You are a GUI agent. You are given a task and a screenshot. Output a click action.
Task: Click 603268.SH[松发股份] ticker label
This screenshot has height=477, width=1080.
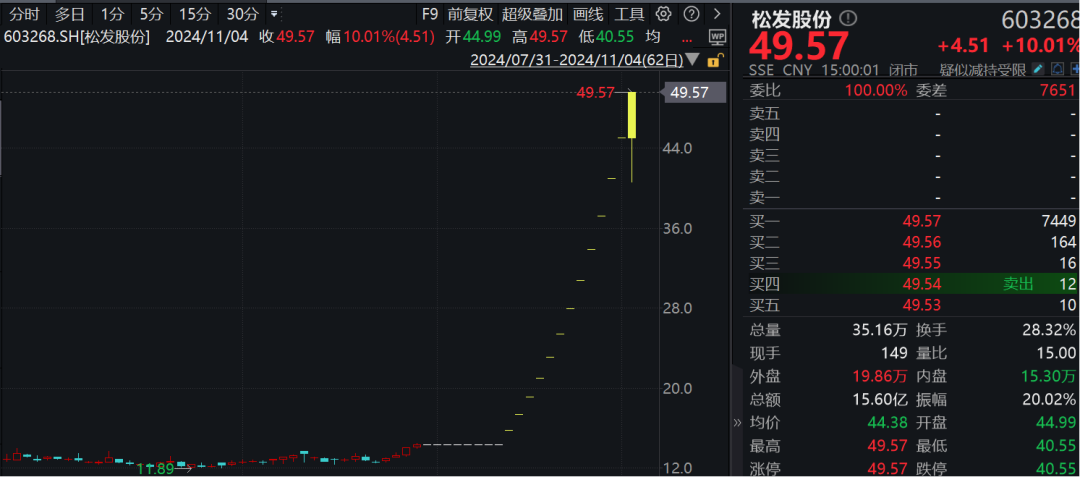point(77,37)
